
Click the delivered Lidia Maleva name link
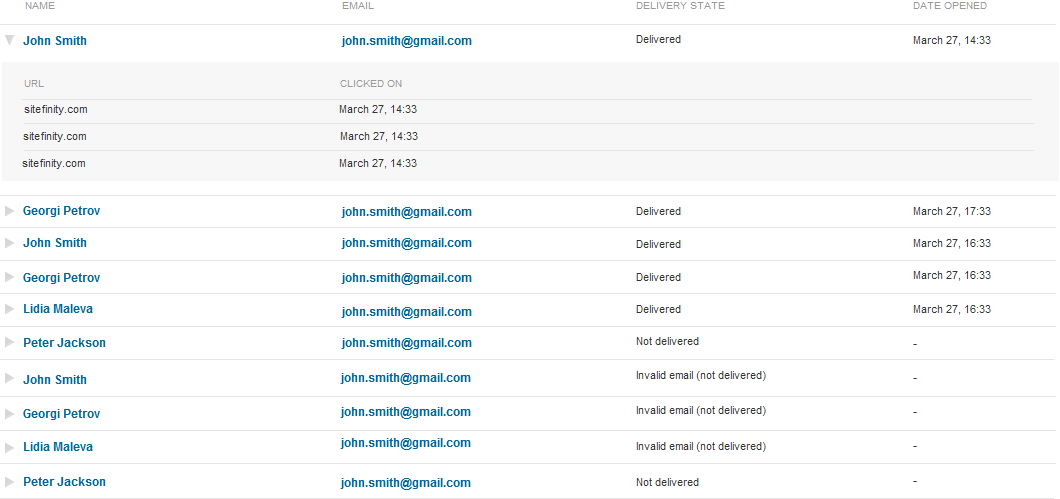(58, 309)
